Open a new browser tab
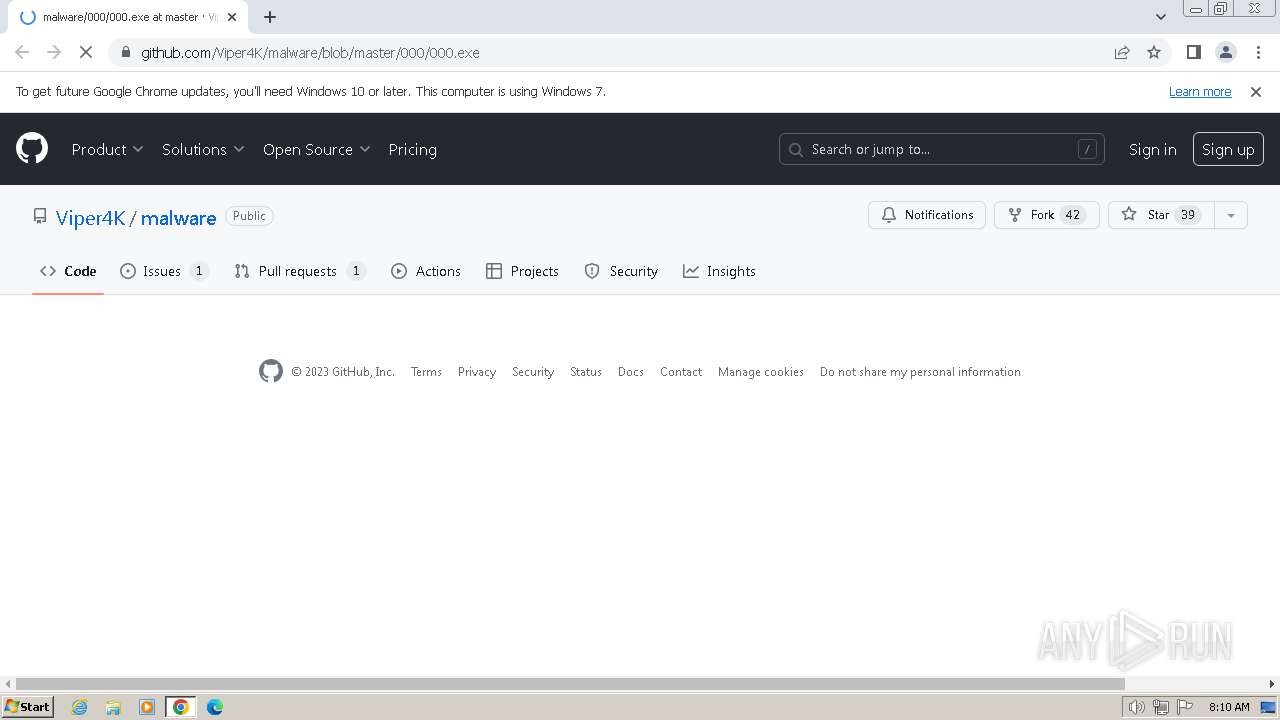 click(270, 17)
